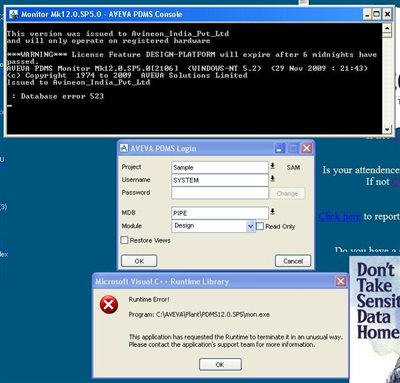Minimize the AVEVA PDMS Login window
Viewport: 400px width, 383px height.
click(x=280, y=148)
